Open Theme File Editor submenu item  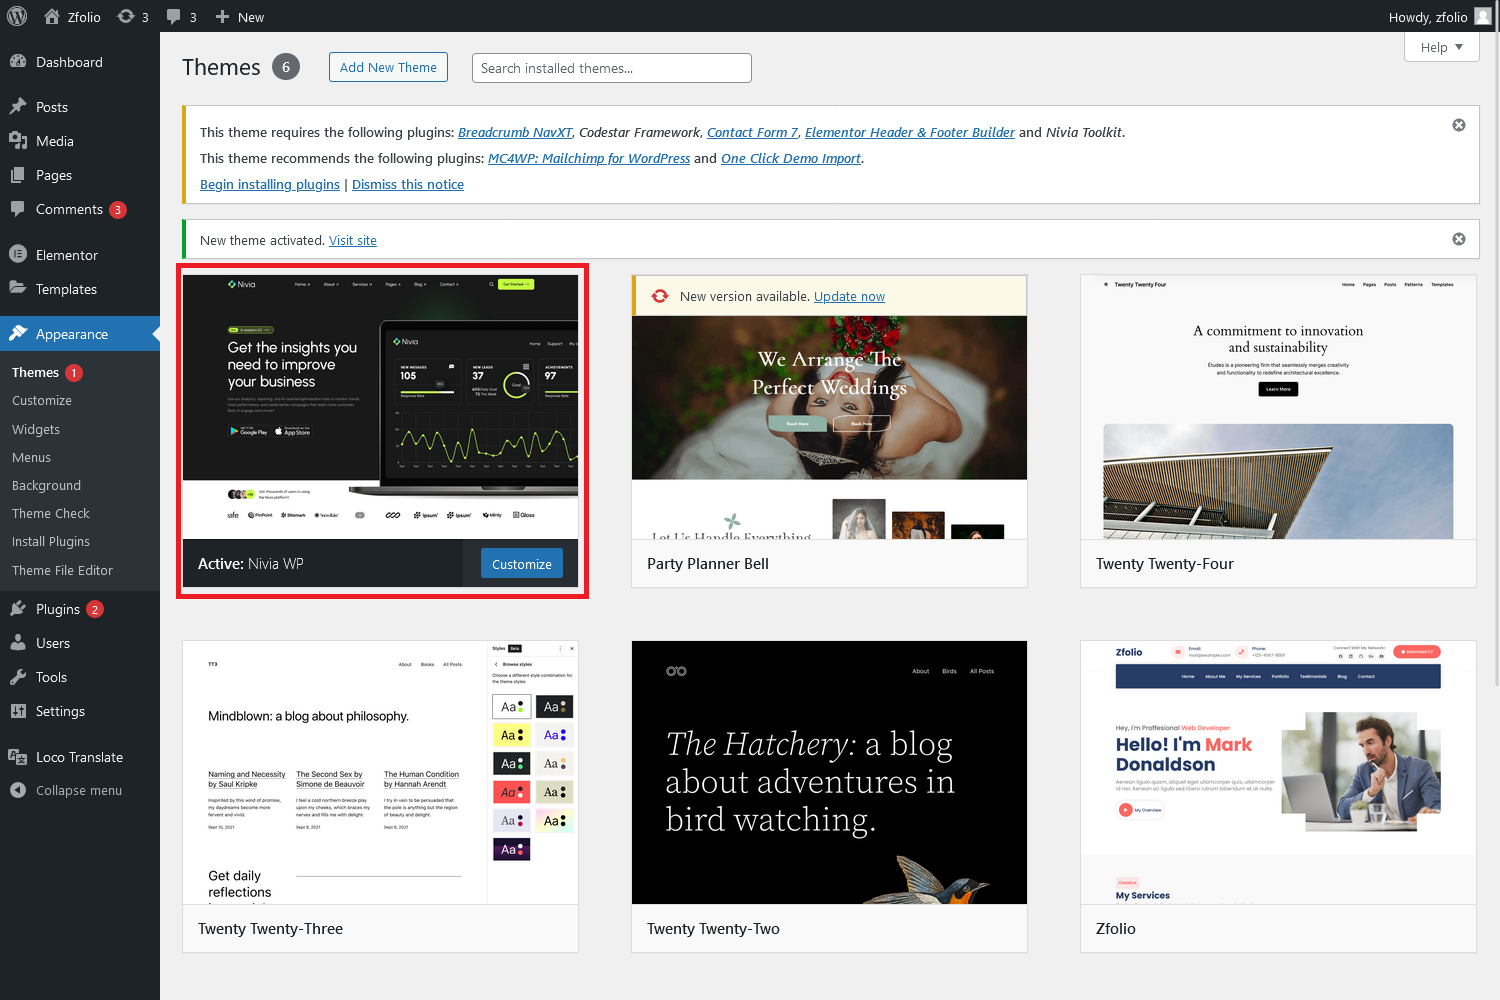(x=62, y=570)
